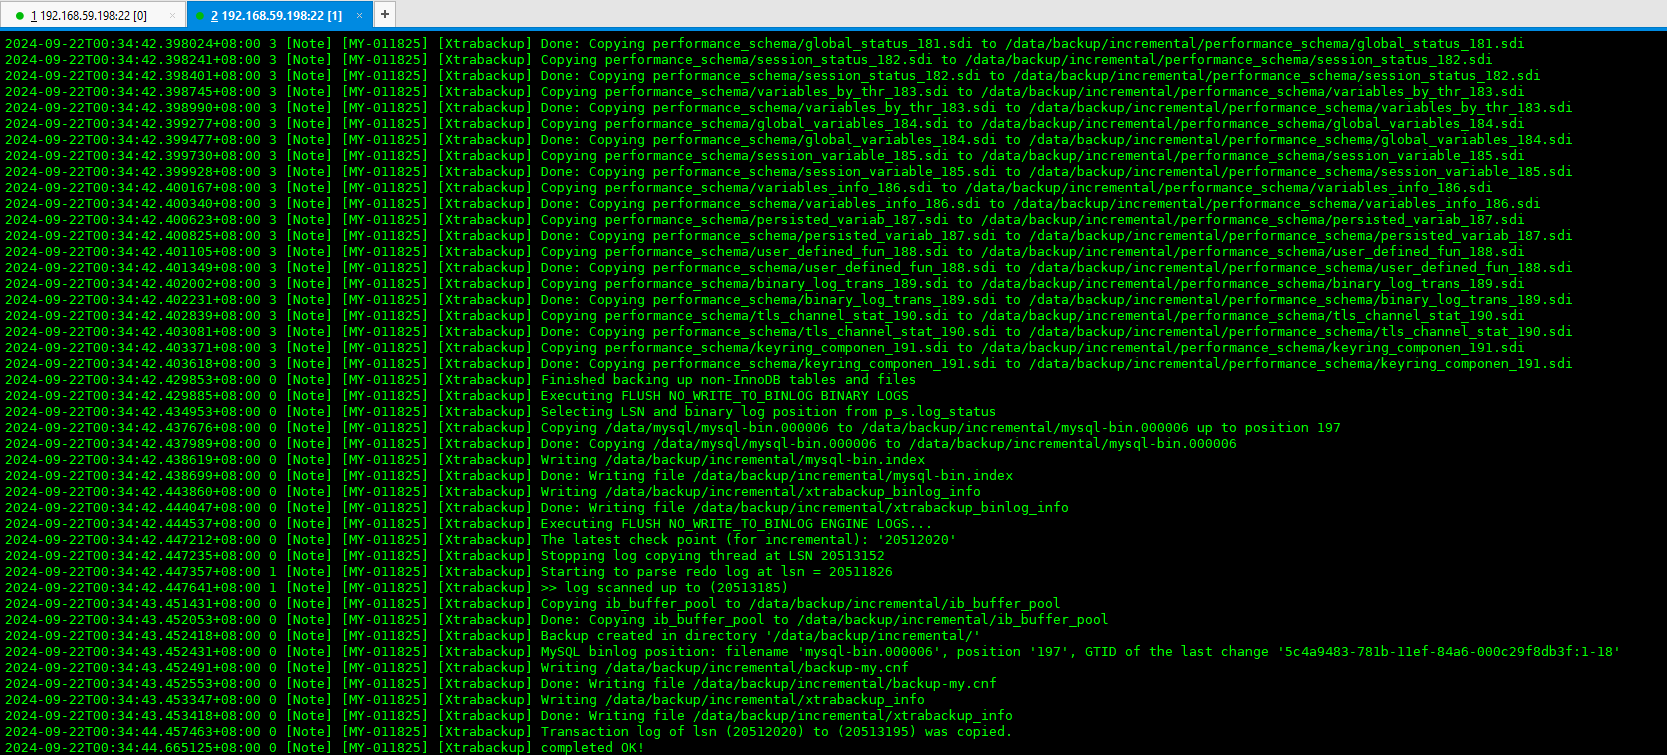Image resolution: width=1667 pixels, height=755 pixels.
Task: Click 'Done: Copying ib_buffer_pool to' line
Action: click(824, 619)
